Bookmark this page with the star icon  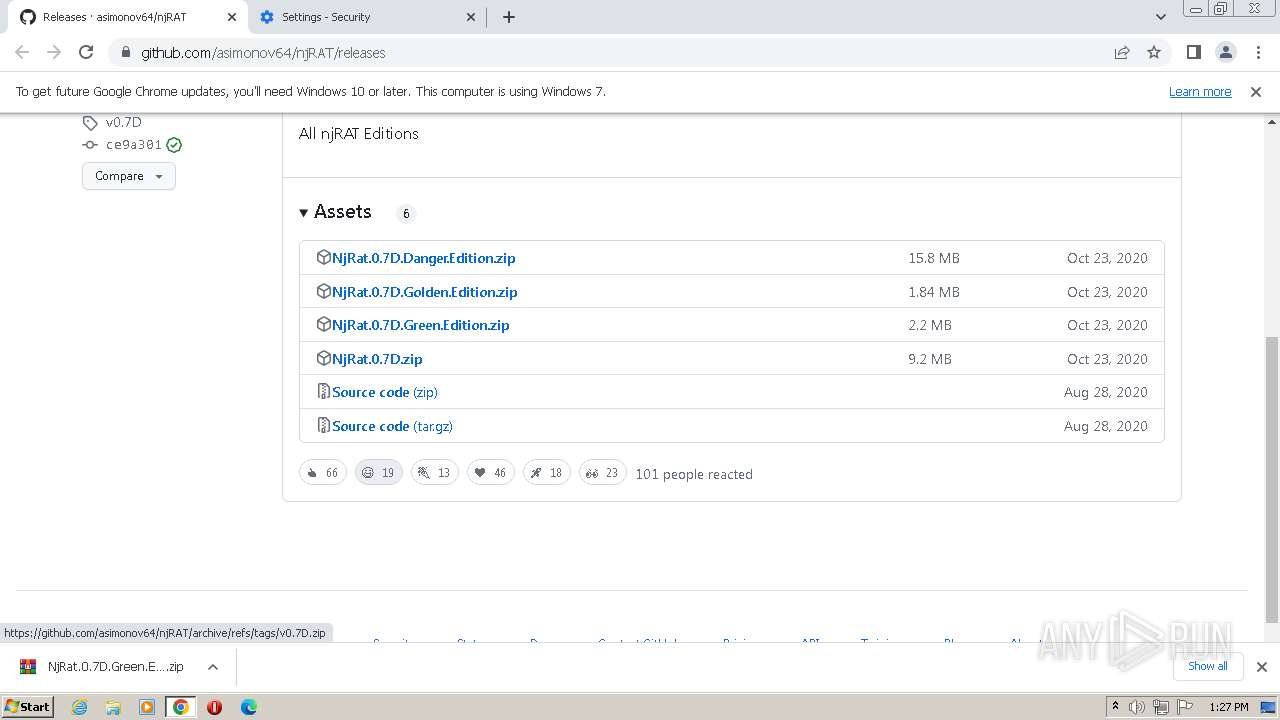point(1154,52)
